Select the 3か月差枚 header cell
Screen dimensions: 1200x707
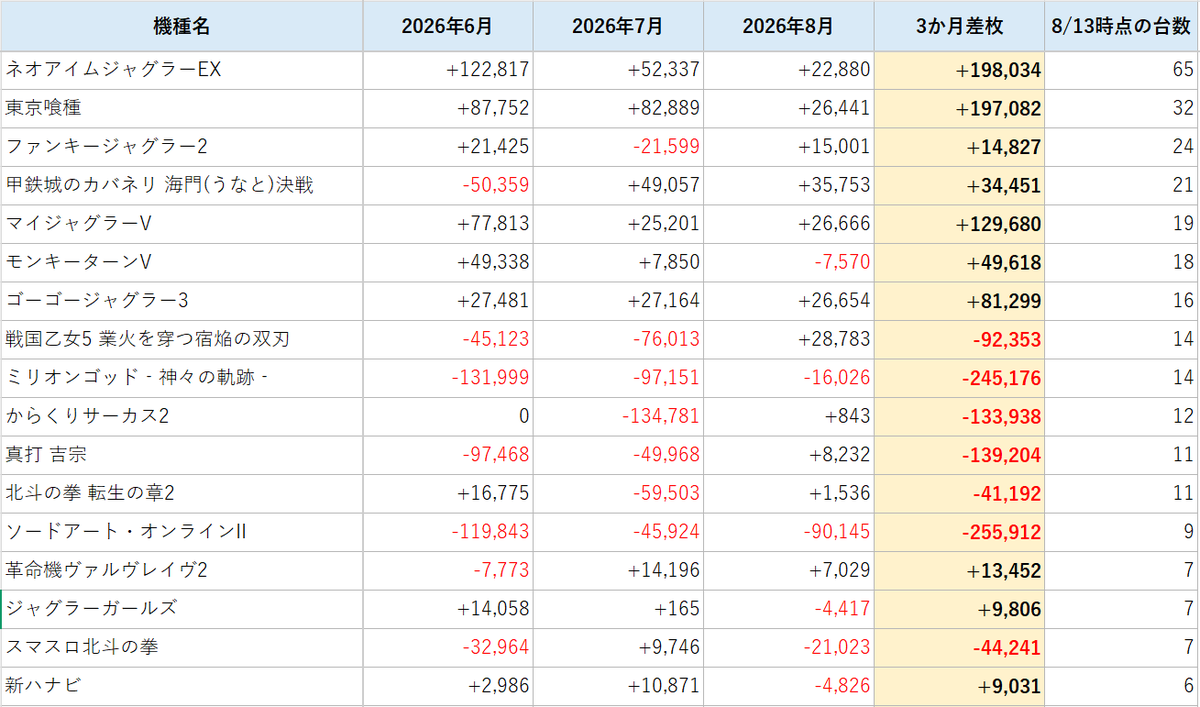(x=959, y=26)
